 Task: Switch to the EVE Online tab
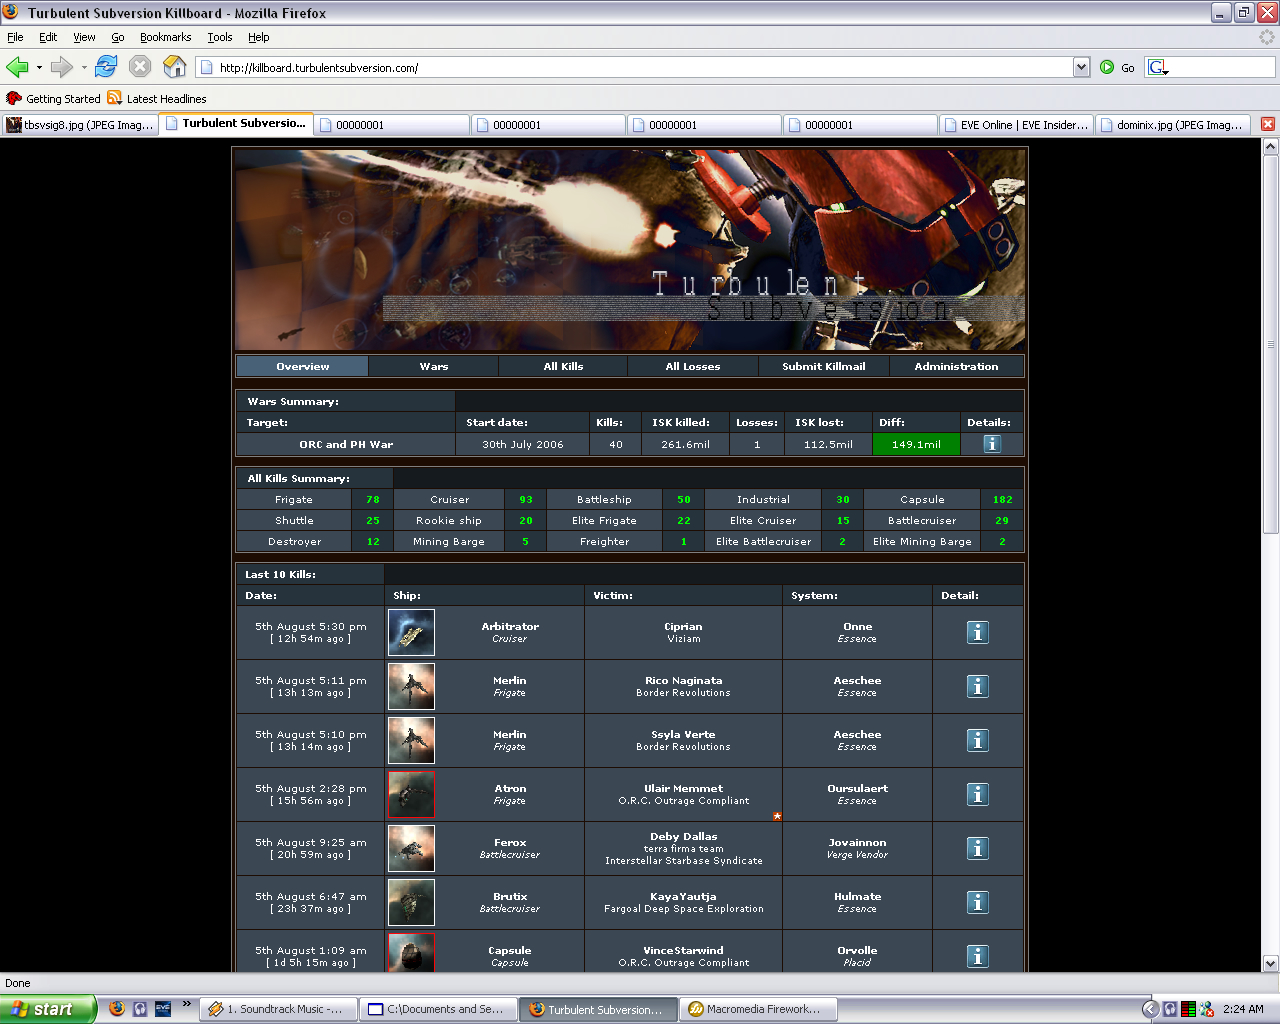(x=1016, y=125)
